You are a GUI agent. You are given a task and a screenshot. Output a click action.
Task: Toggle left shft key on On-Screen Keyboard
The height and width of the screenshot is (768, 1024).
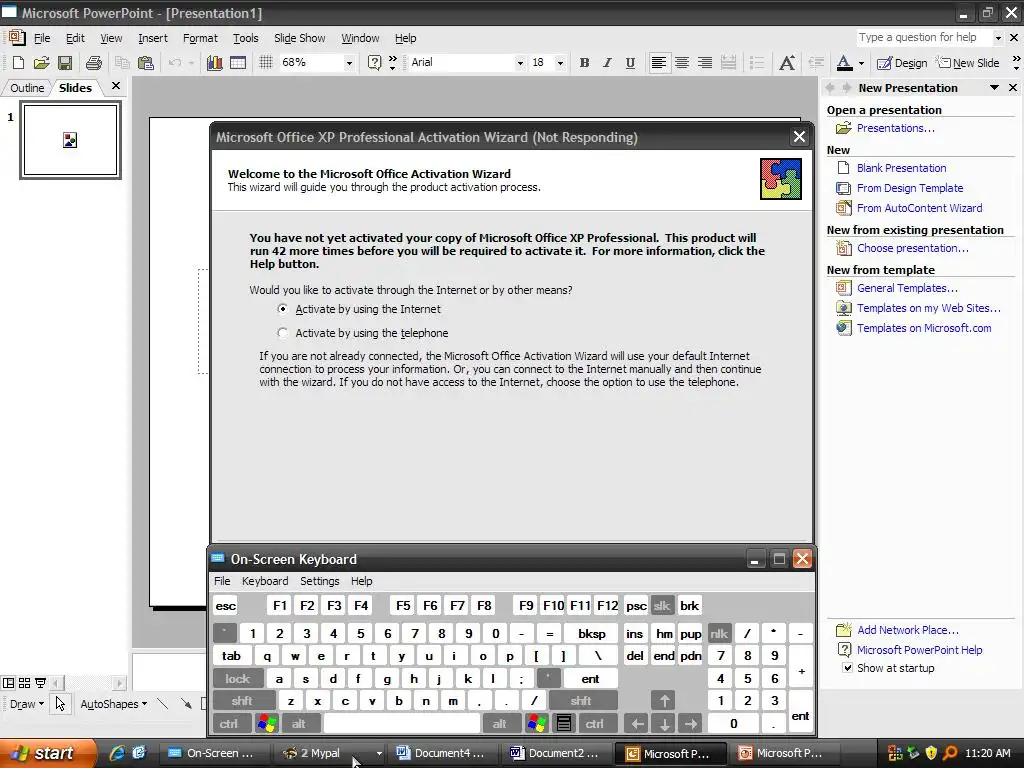[x=242, y=701]
